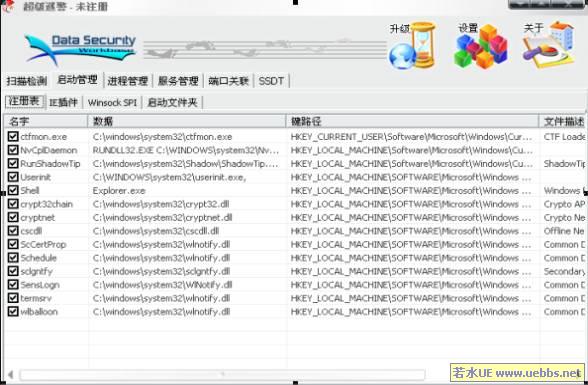The height and width of the screenshot is (385, 588).
Task: Open the 服务管理 tab
Action: [178, 81]
